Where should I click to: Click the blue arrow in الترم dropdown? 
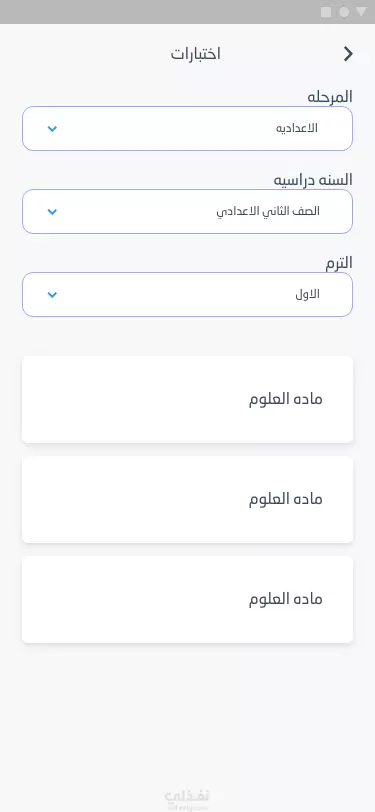pyautogui.click(x=52, y=295)
